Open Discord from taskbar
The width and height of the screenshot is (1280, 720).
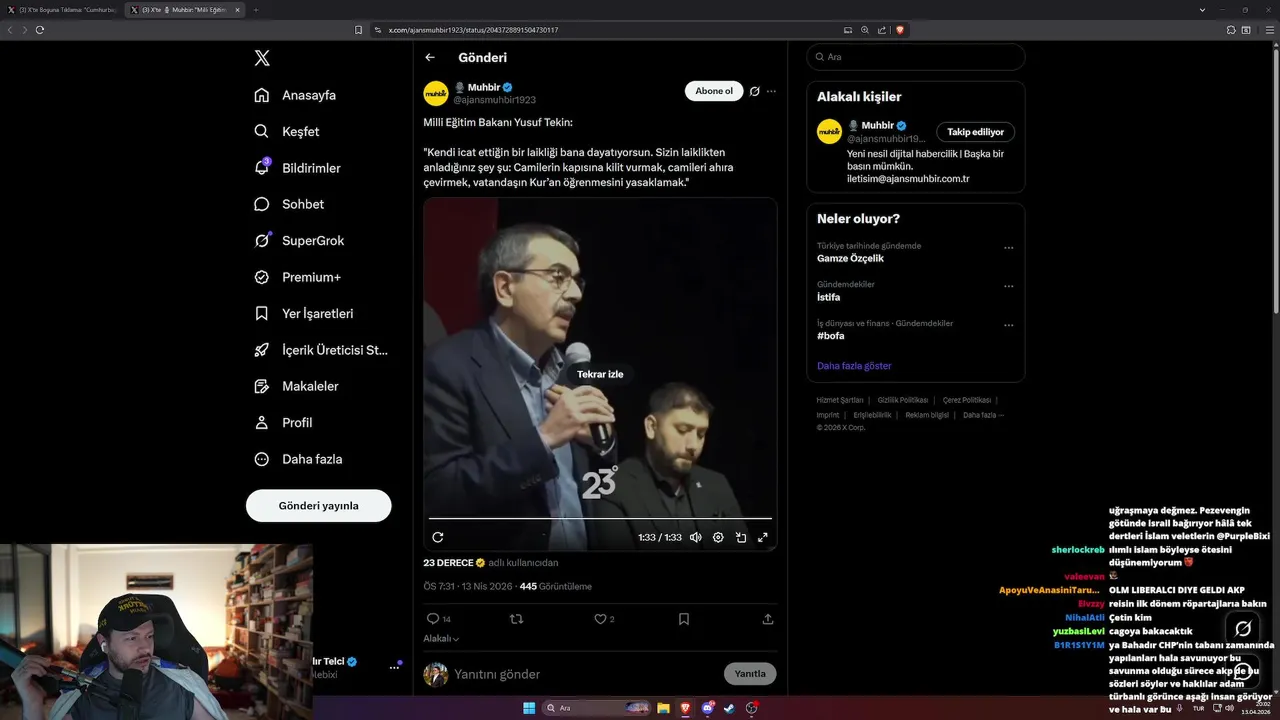(708, 708)
